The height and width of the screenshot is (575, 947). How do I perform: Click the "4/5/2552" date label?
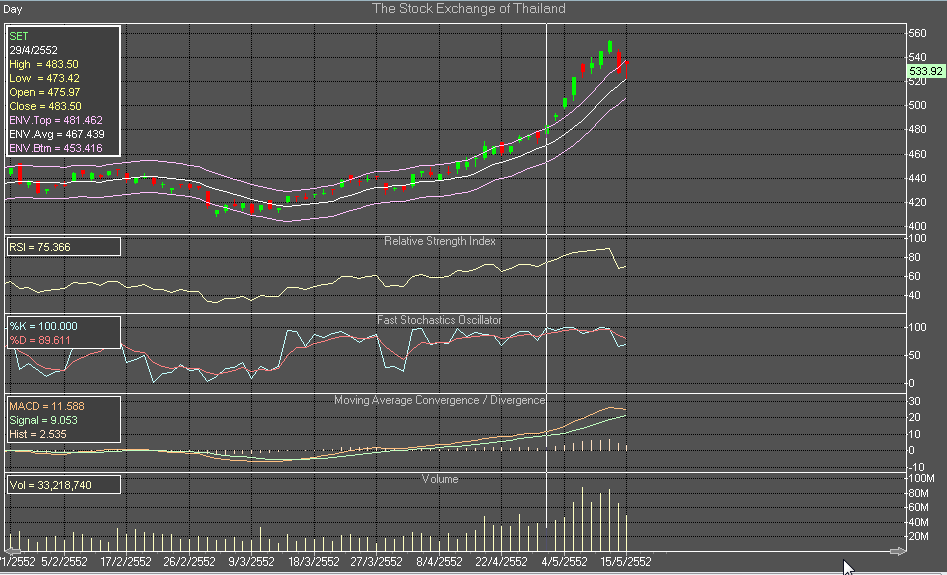click(x=564, y=562)
